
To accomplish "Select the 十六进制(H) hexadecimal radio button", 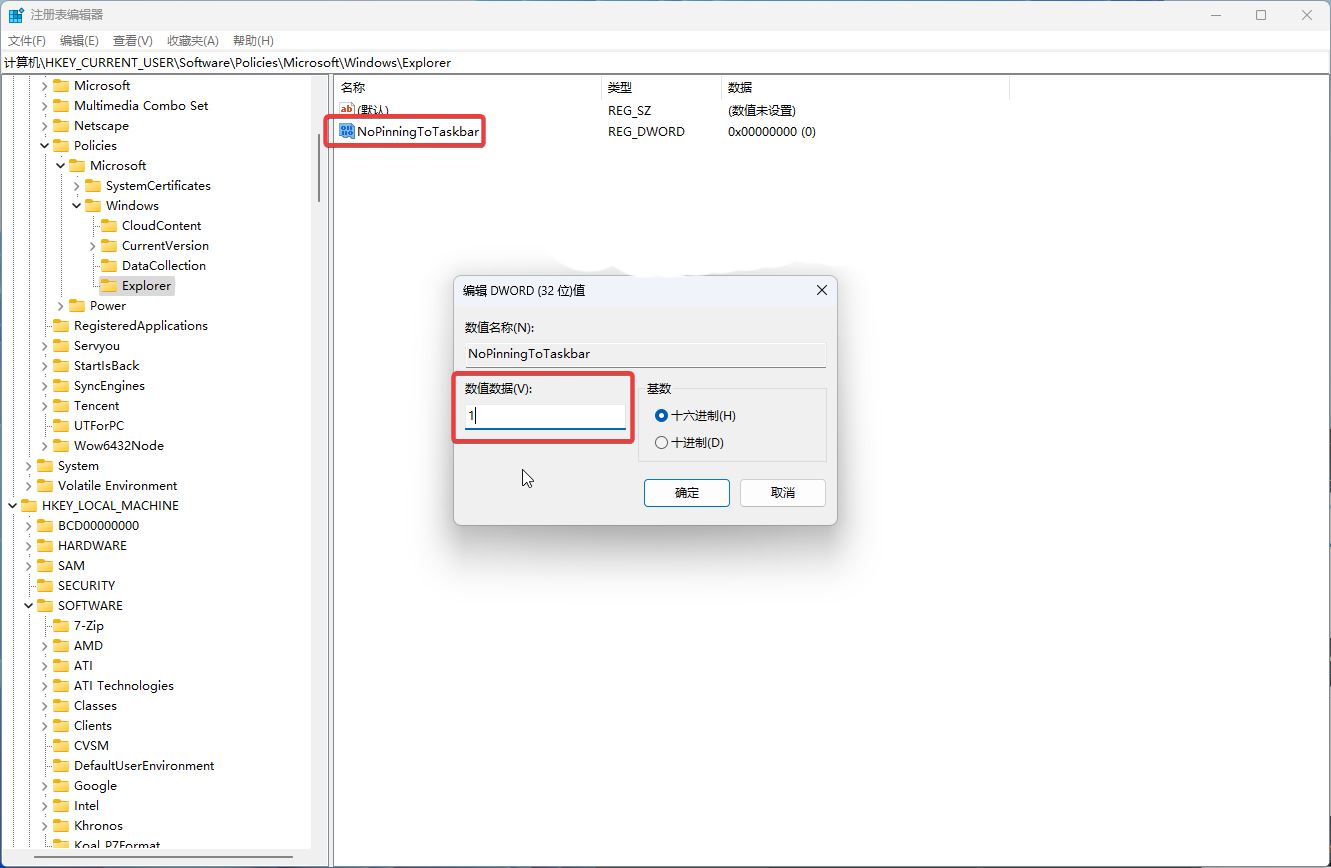I will pos(661,415).
